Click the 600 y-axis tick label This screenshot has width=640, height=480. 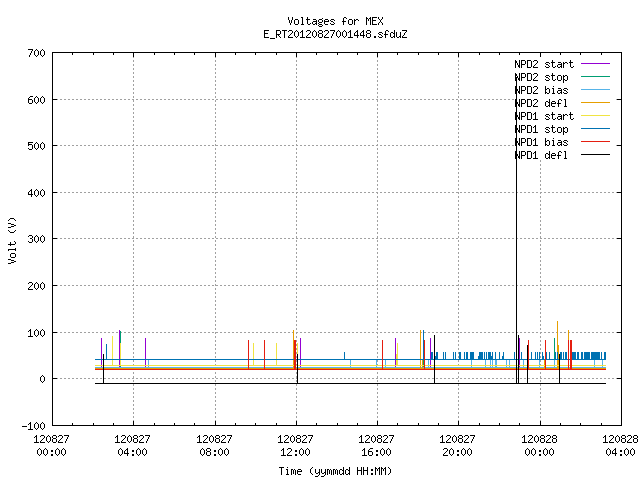click(36, 100)
